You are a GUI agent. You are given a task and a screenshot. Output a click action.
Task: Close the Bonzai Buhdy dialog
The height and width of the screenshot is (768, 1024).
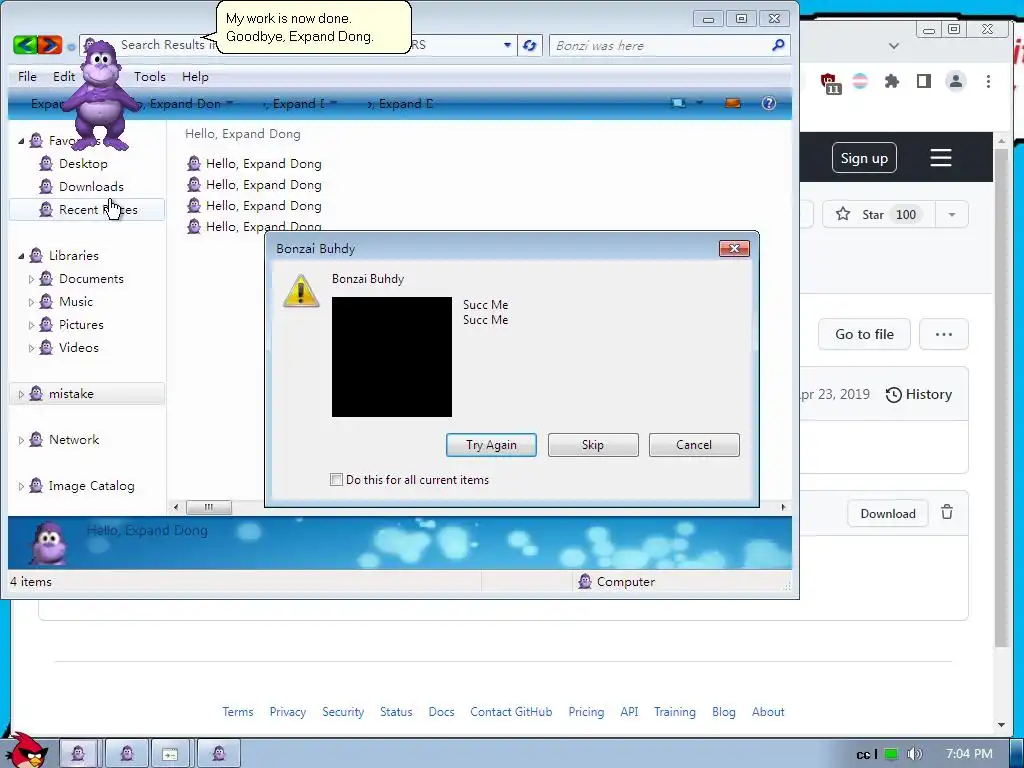(x=734, y=248)
